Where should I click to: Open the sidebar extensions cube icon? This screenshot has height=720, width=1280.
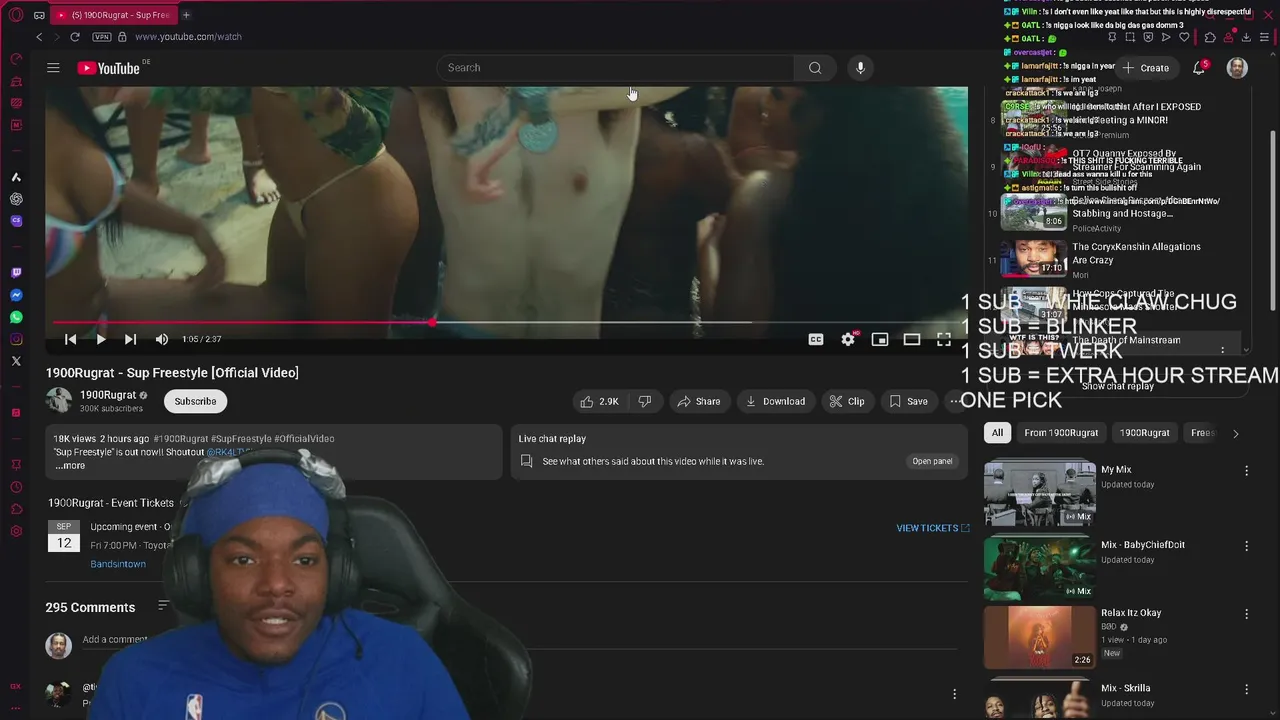coord(16,509)
